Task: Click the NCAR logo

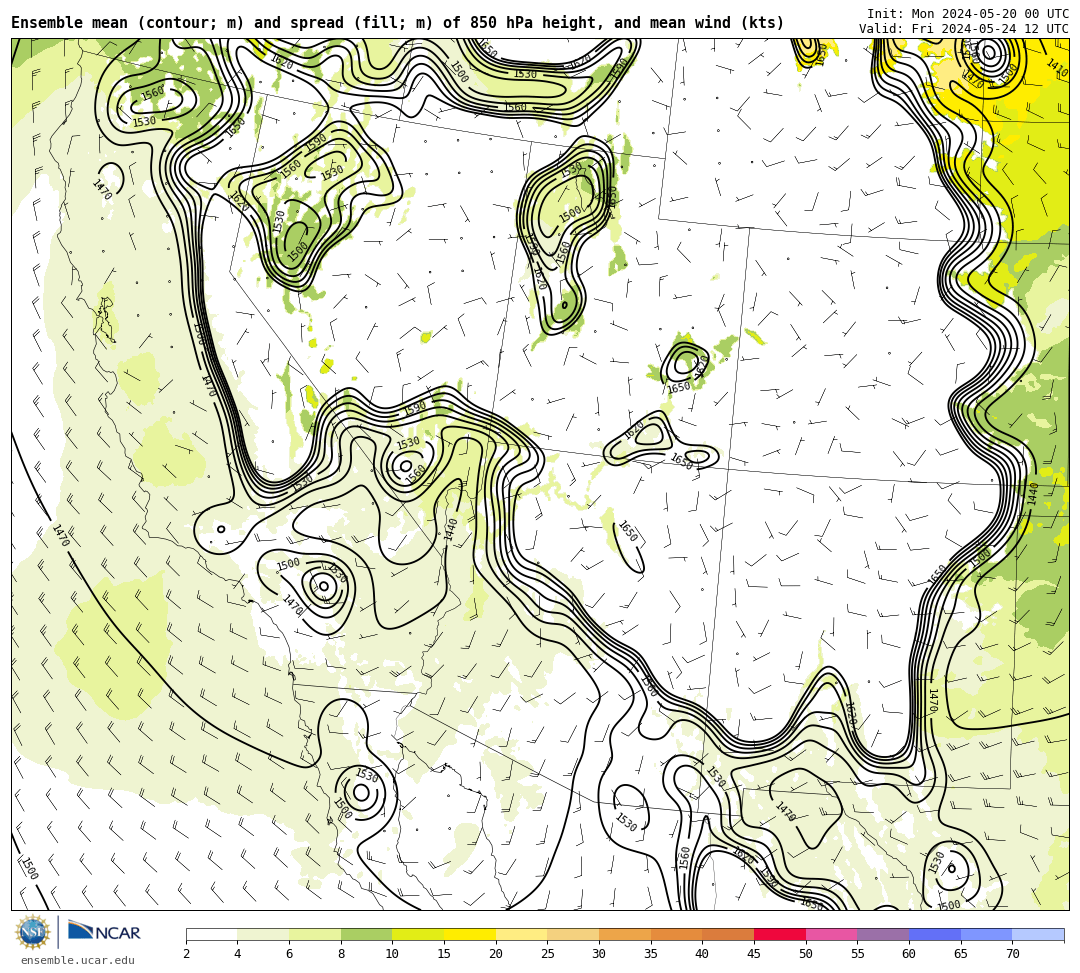Action: tap(104, 932)
